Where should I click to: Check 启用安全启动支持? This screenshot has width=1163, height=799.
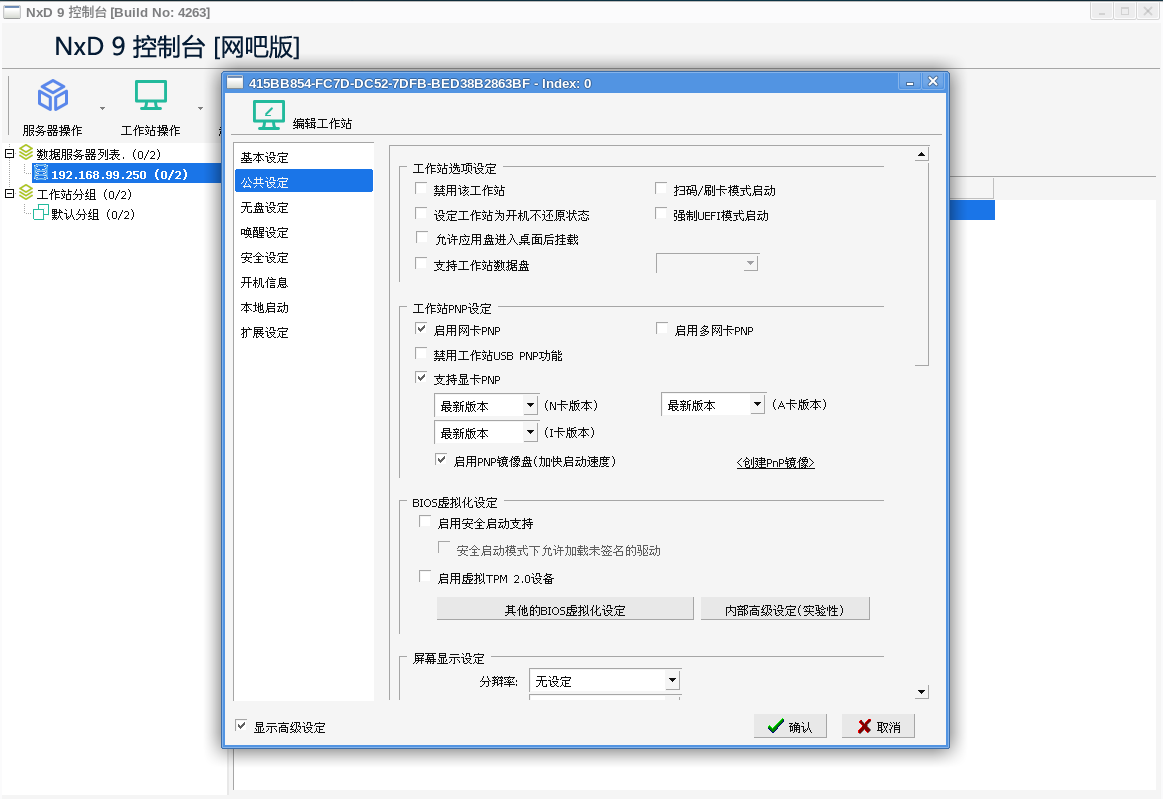(x=425, y=522)
